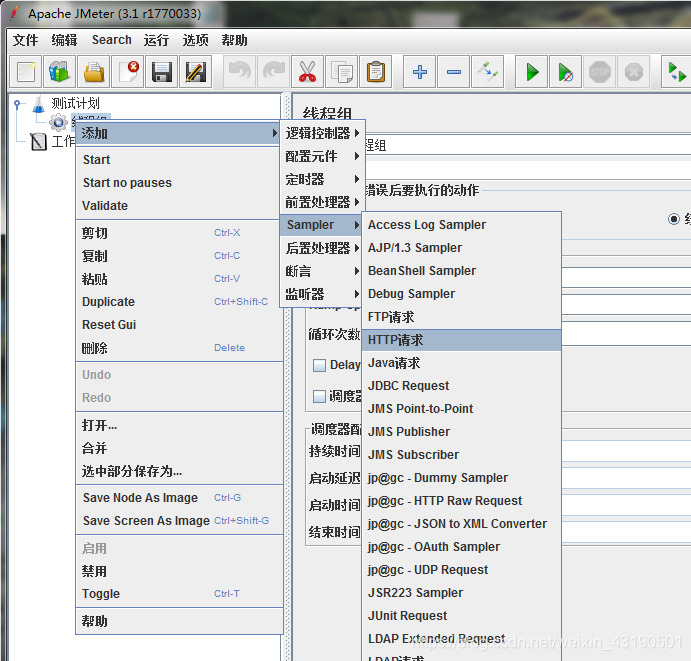Select the 测试计划 flask icon
This screenshot has width=691, height=661.
pyautogui.click(x=39, y=104)
